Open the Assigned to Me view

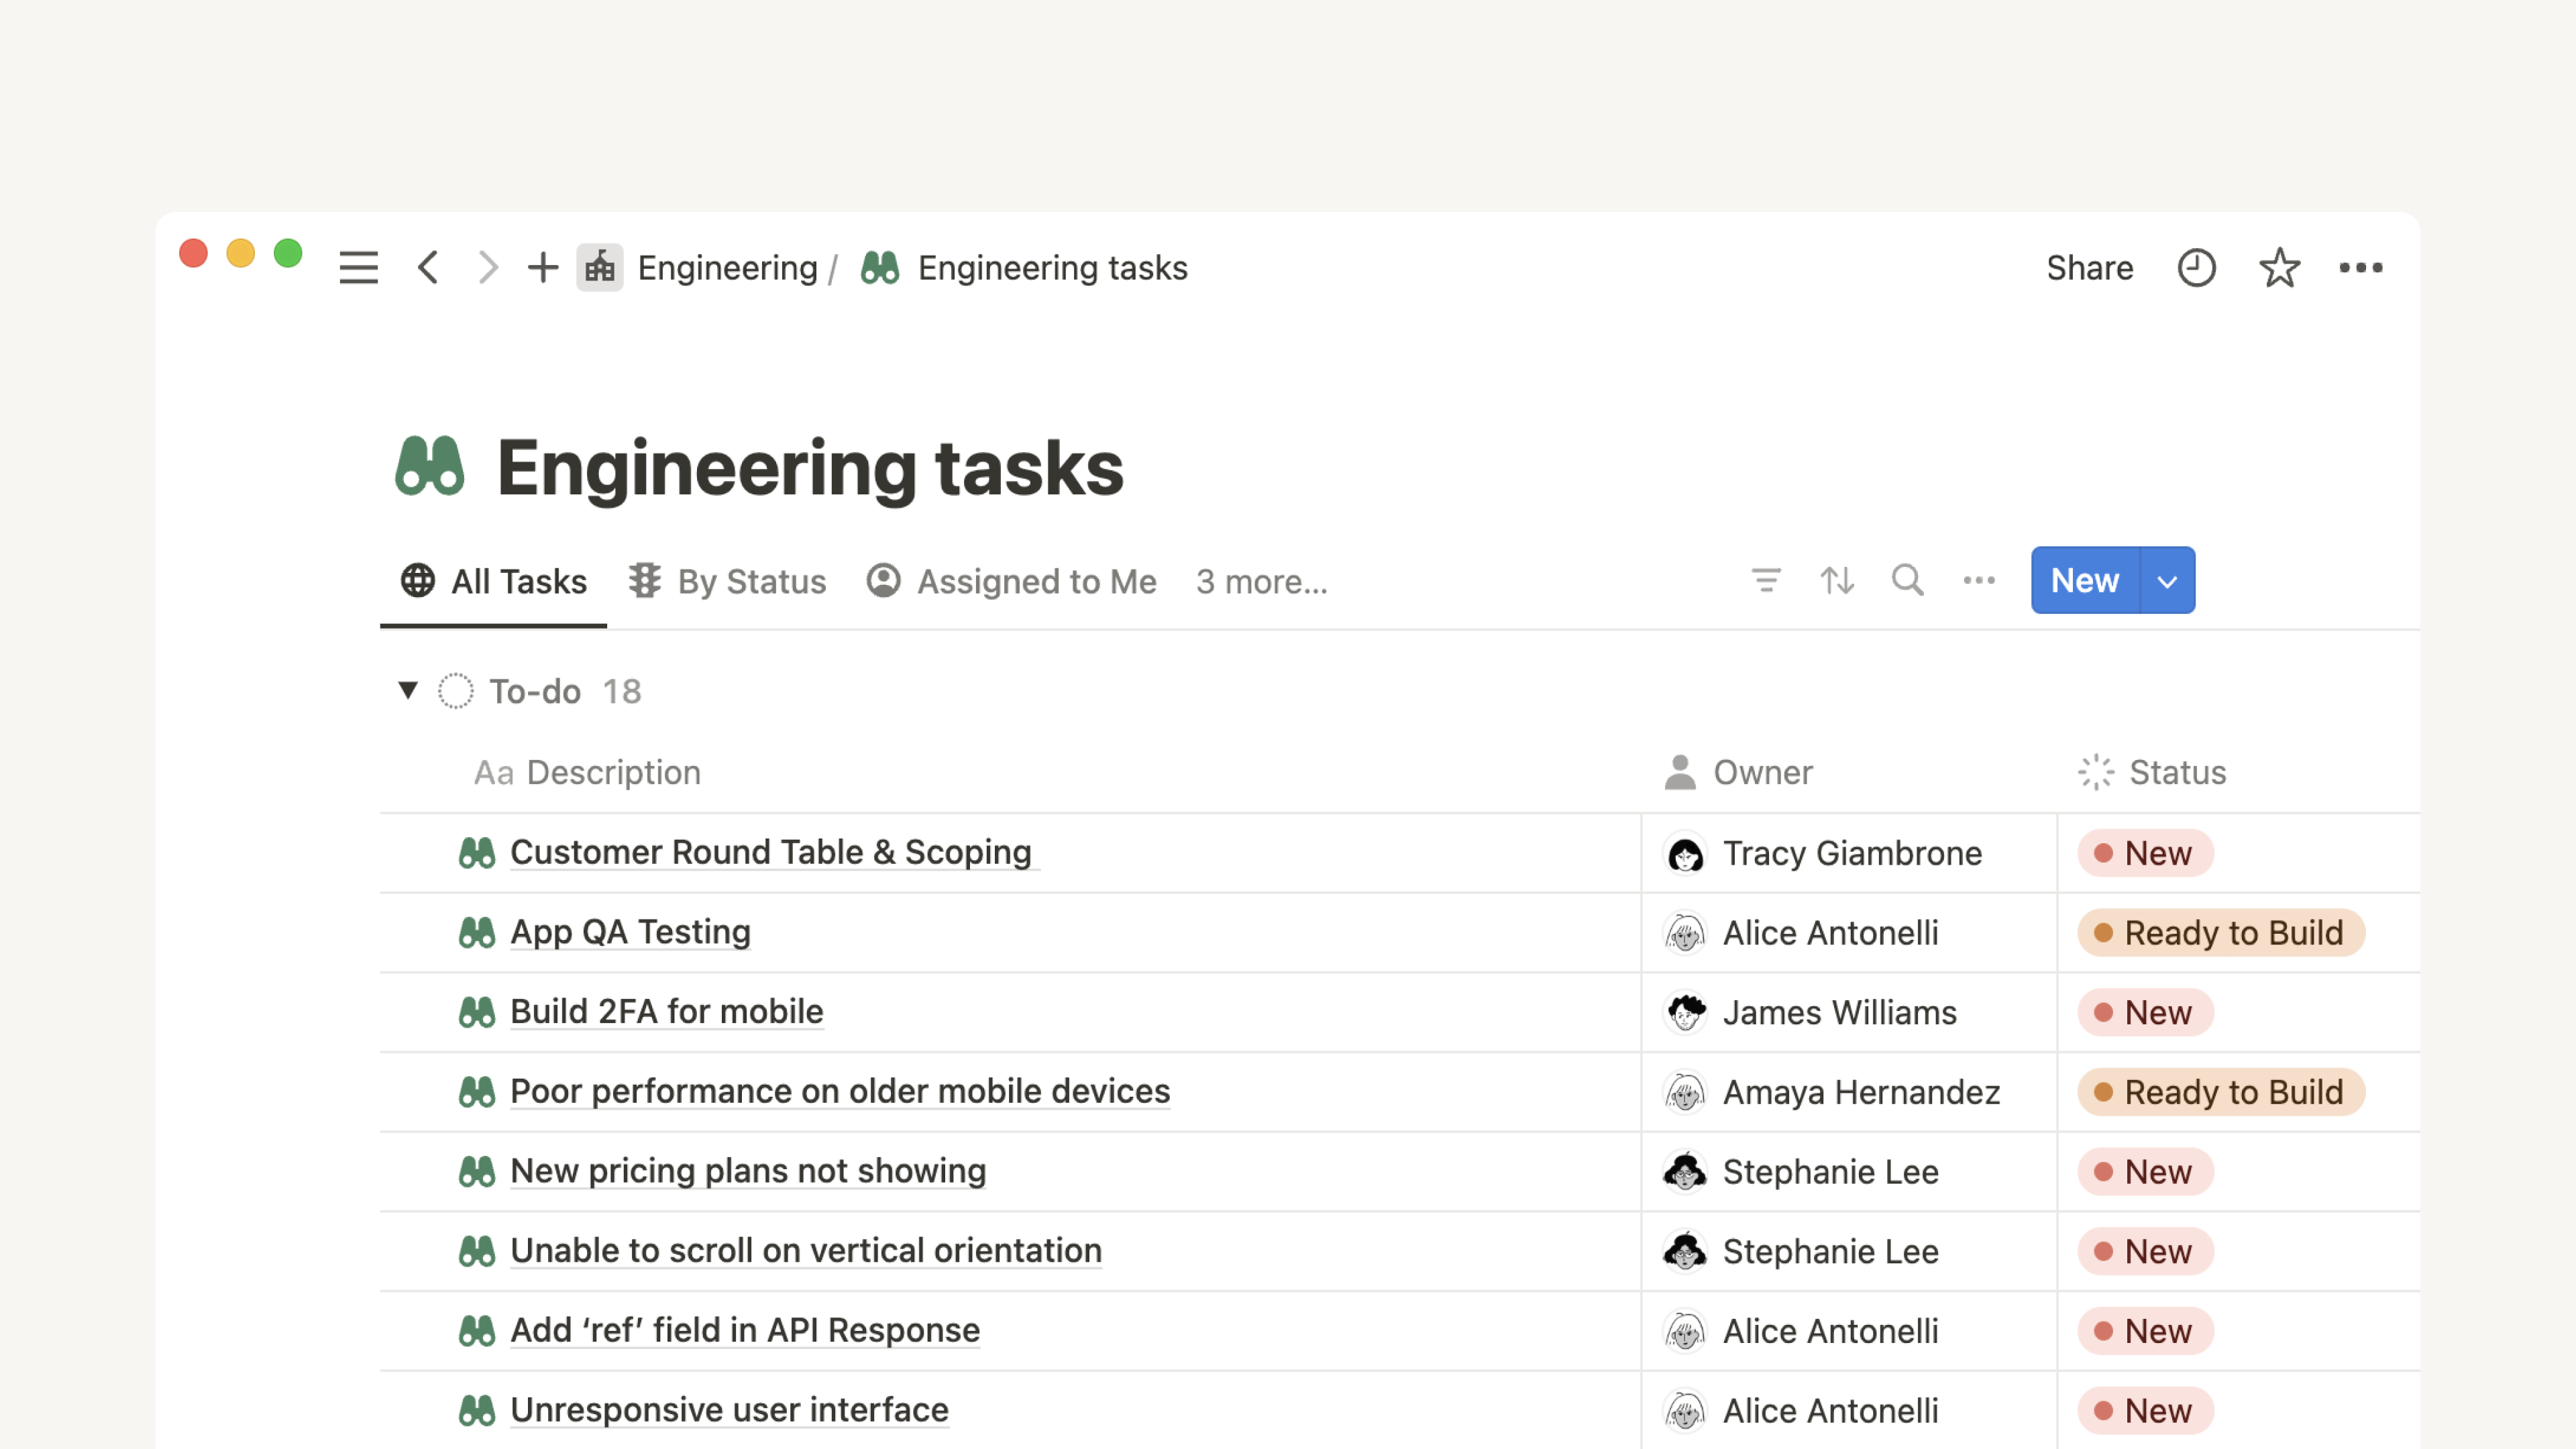(1036, 581)
